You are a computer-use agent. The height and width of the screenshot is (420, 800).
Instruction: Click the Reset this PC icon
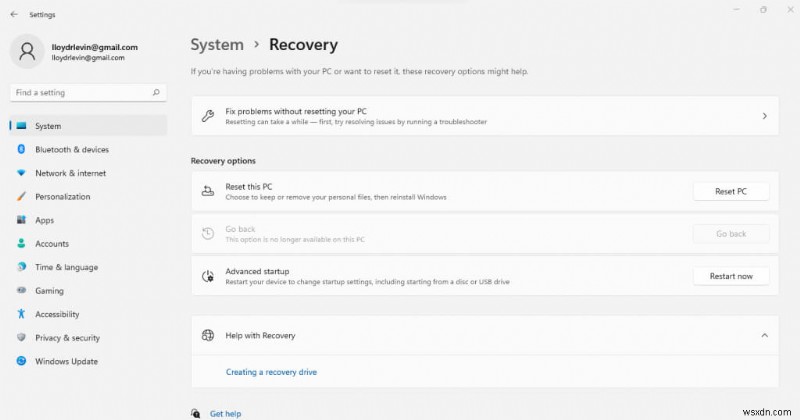(x=208, y=191)
